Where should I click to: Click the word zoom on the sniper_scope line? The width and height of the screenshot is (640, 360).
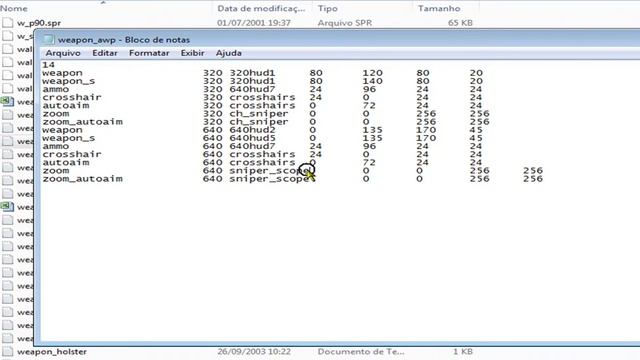[x=56, y=171]
